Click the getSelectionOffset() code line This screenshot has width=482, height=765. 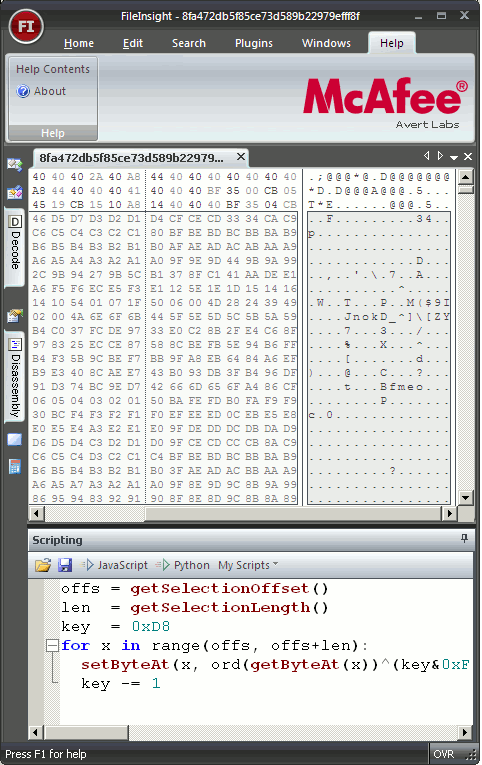(195, 588)
